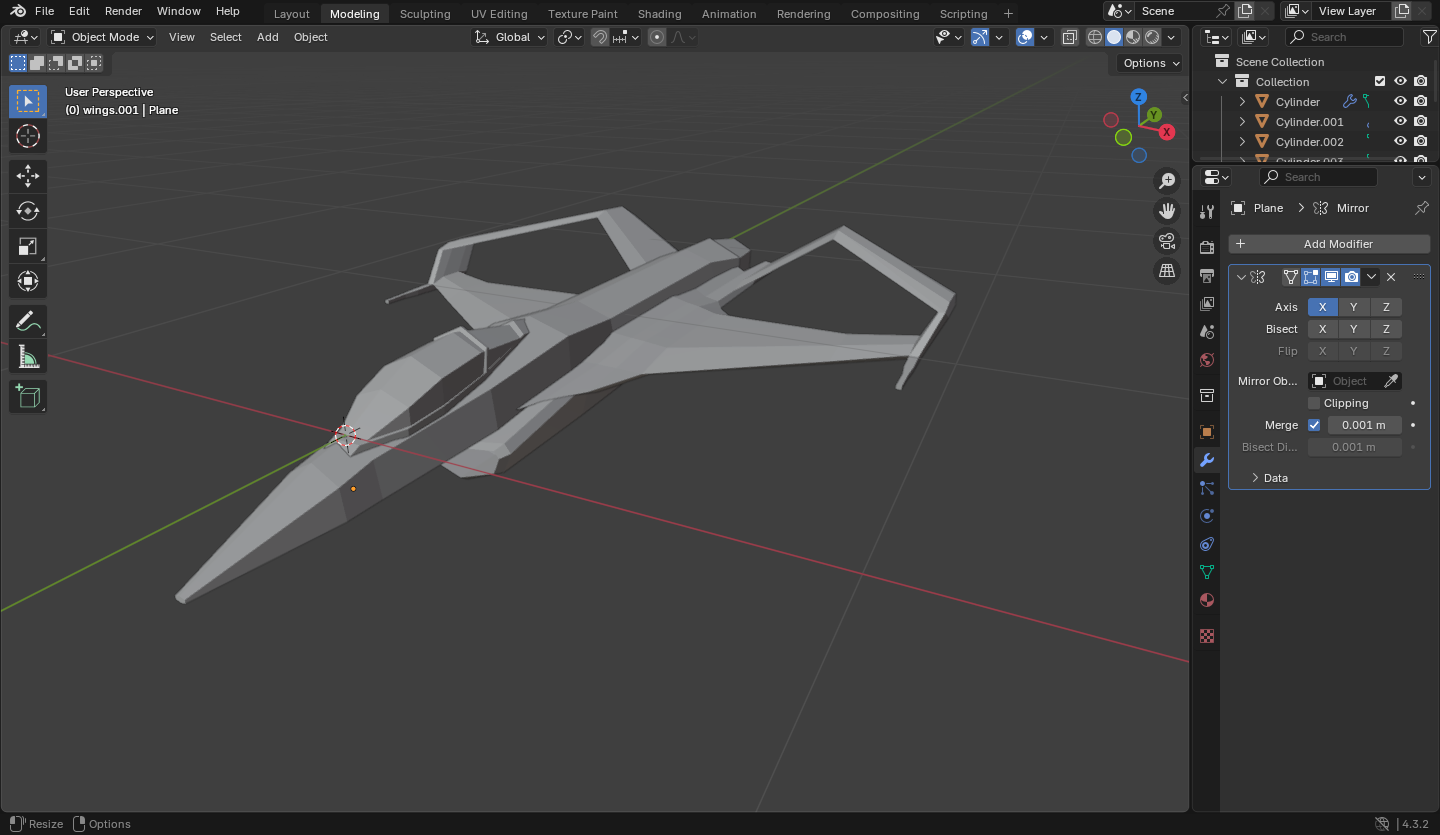
Task: Open the File menu
Action: [x=44, y=11]
